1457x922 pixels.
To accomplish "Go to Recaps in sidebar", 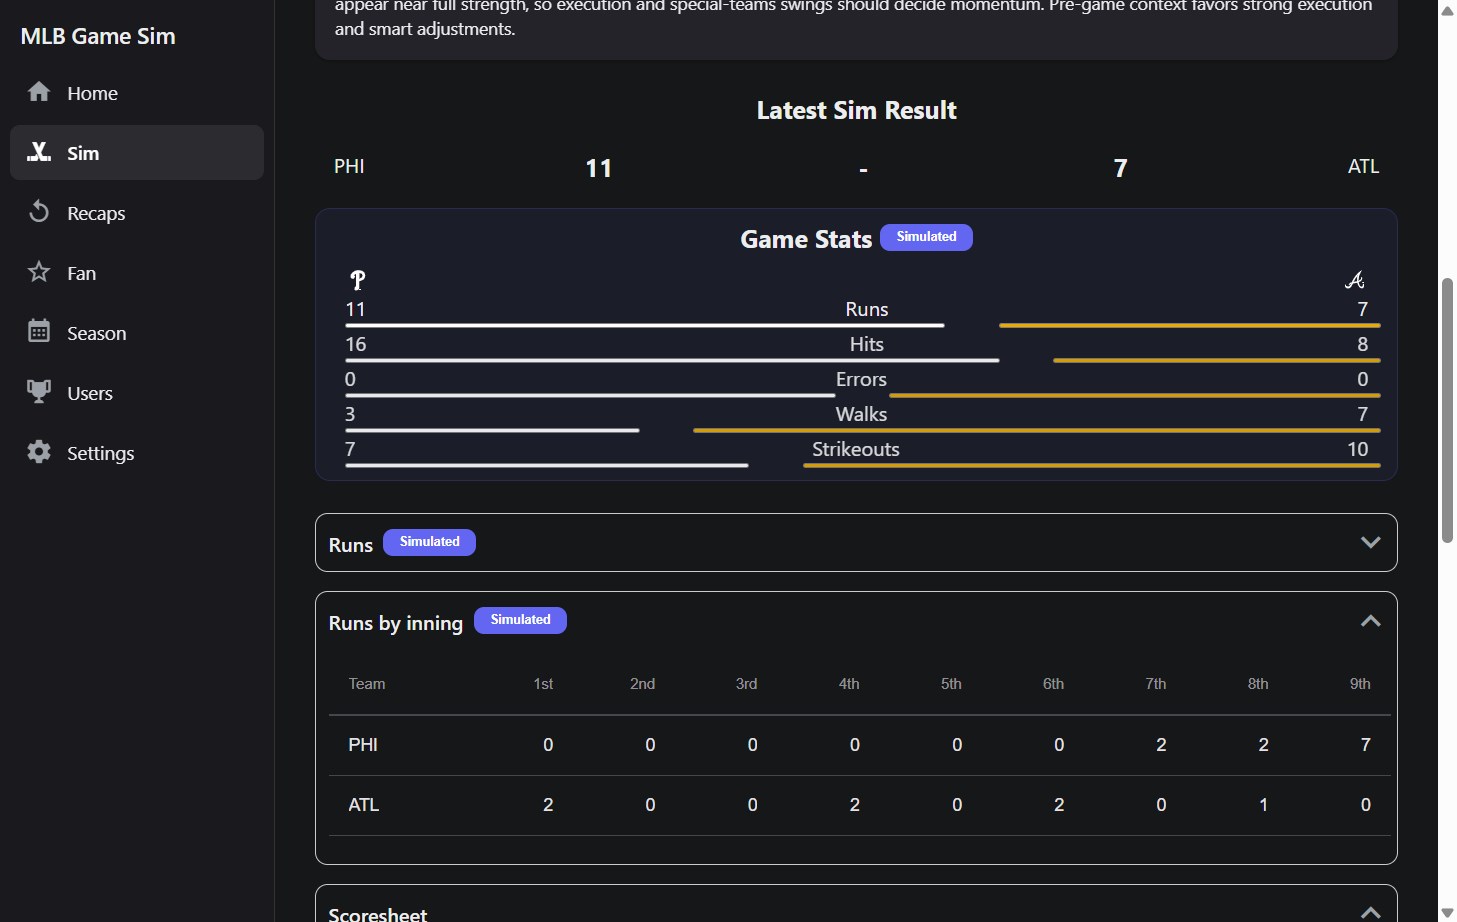I will coord(137,213).
